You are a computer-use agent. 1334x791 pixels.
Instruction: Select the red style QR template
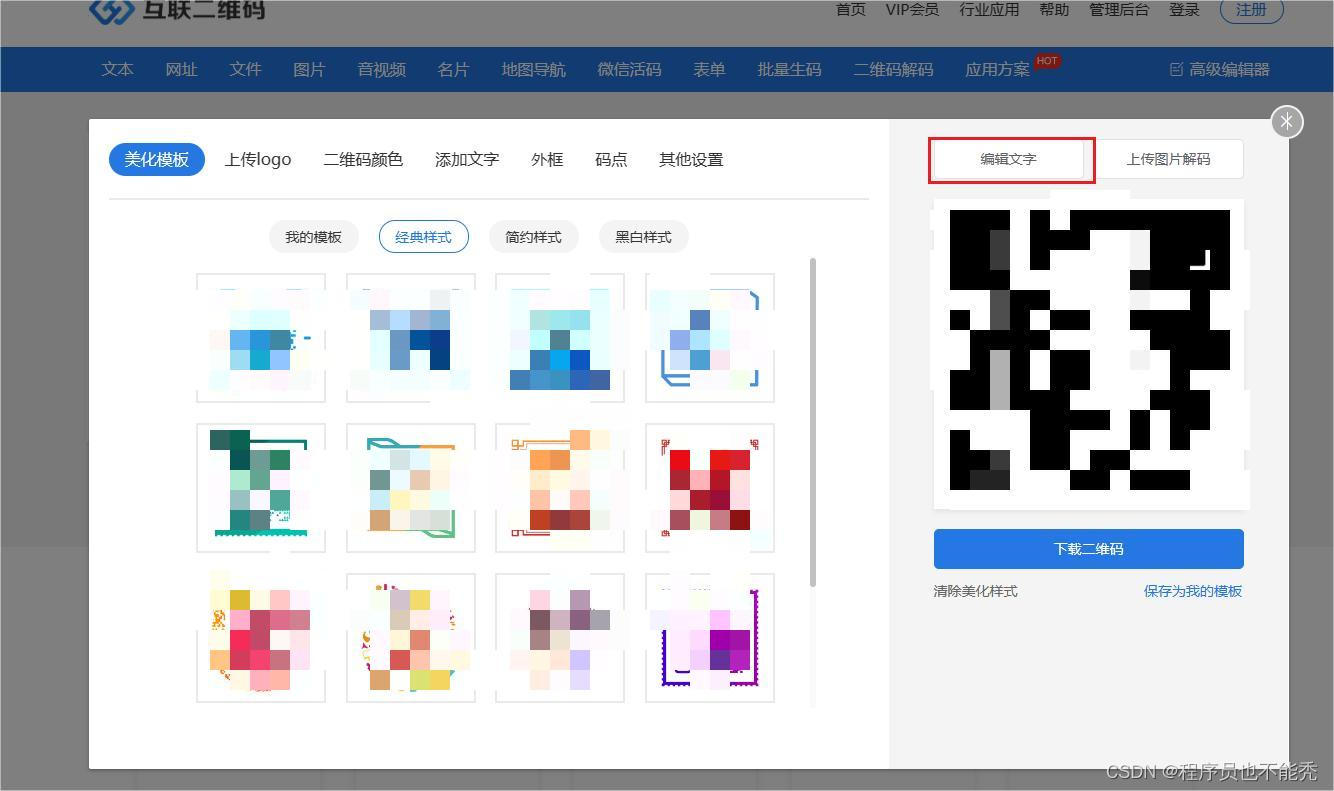tap(709, 487)
